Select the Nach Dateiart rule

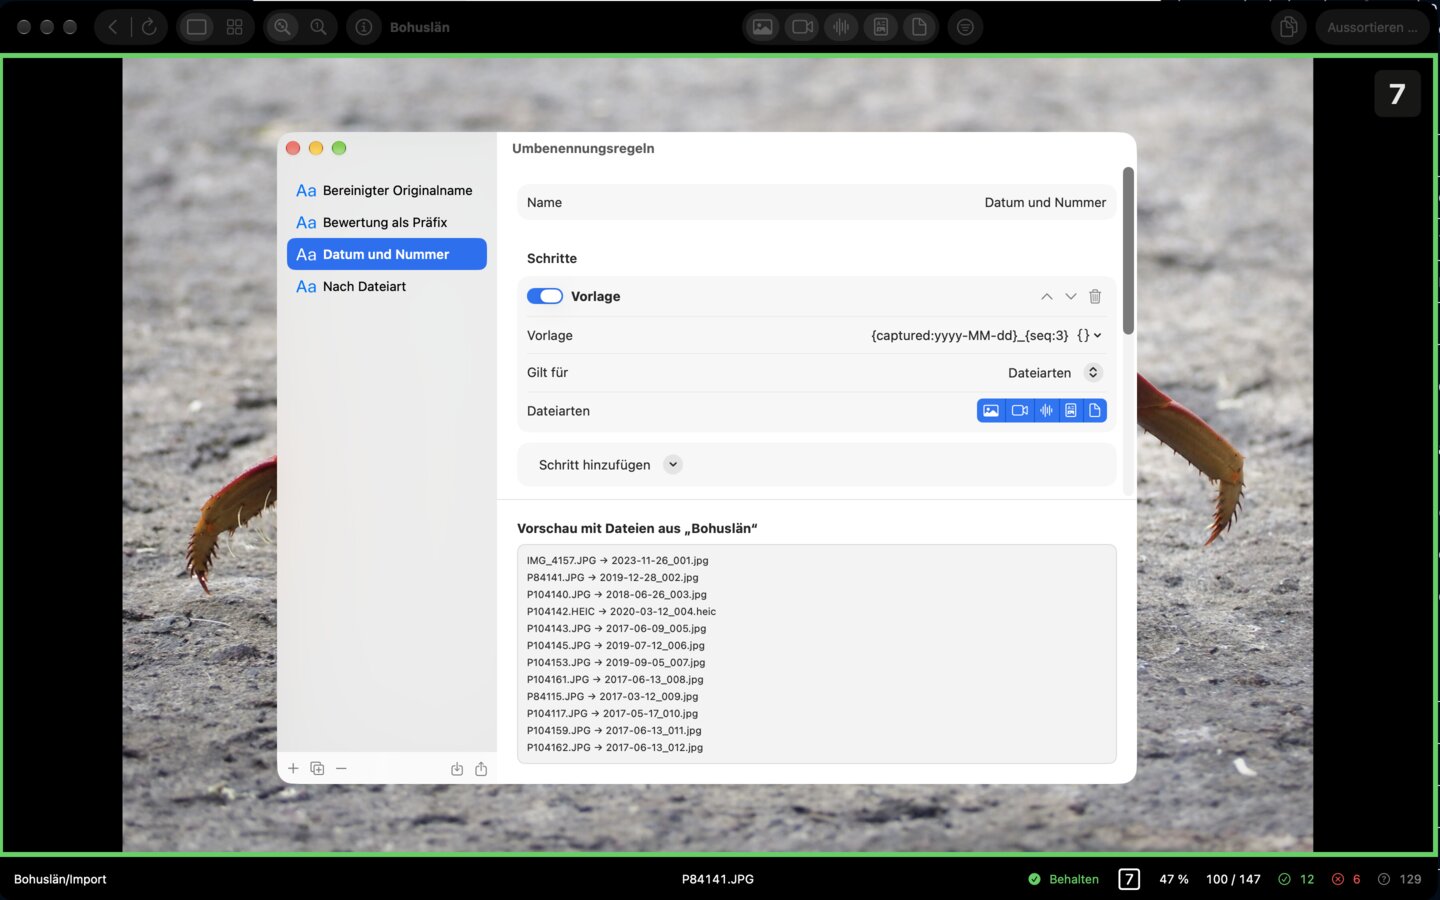click(x=386, y=286)
